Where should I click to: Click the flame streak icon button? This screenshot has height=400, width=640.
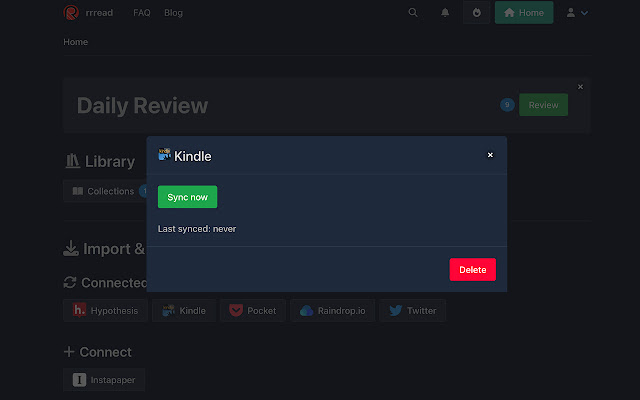(476, 13)
